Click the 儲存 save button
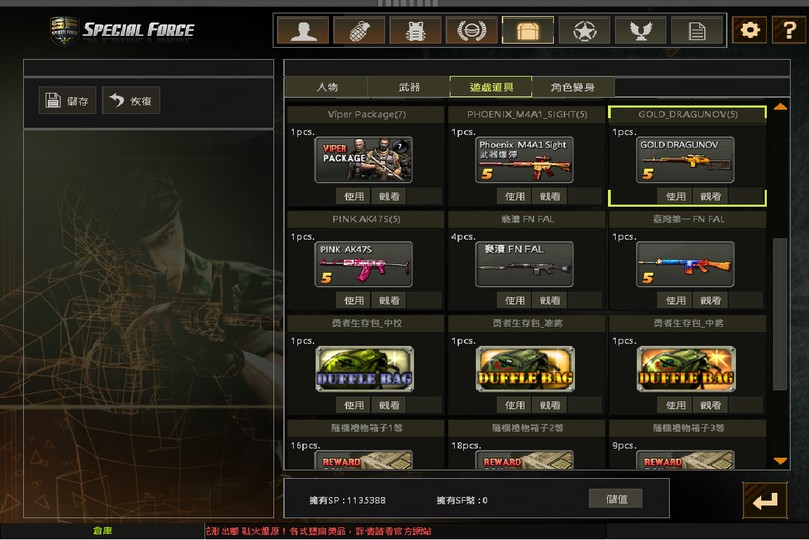The width and height of the screenshot is (809, 540). pyautogui.click(x=68, y=100)
